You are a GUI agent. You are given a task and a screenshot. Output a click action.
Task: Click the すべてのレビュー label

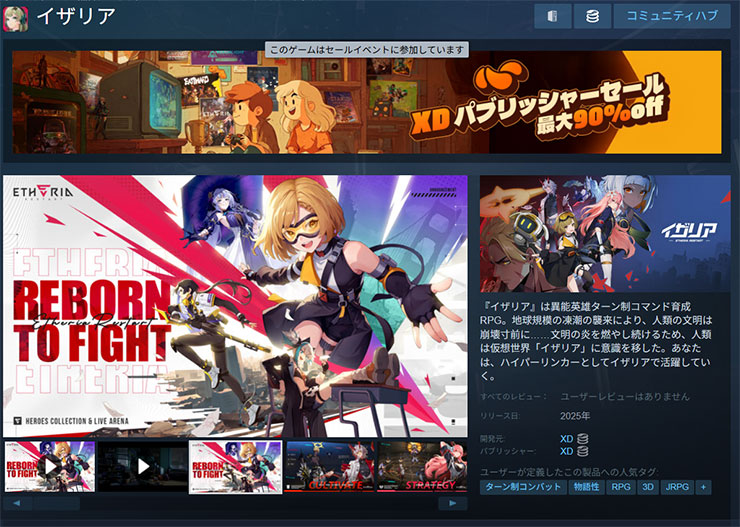pyautogui.click(x=513, y=397)
